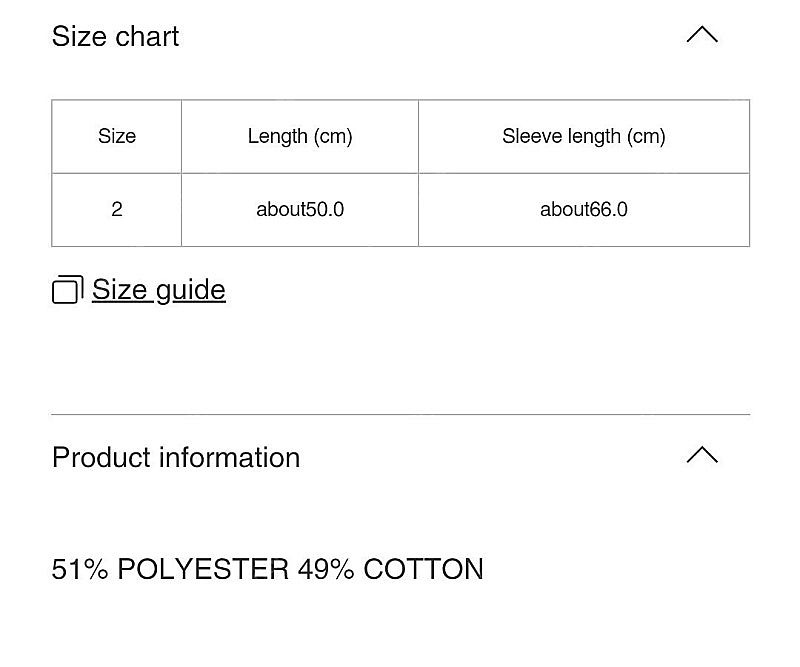Click the about66.0 sleeve length cell
Screen dimensions: 800x667
click(x=584, y=210)
